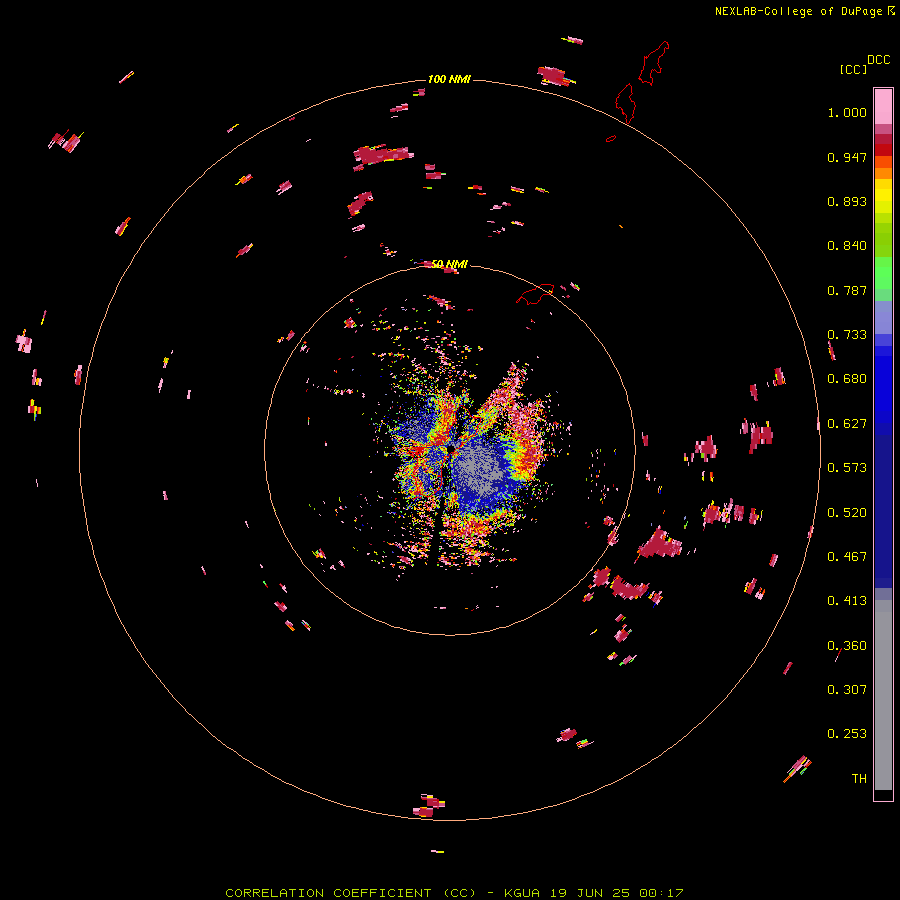The height and width of the screenshot is (900, 900).
Task: Click the 0.840 color scale value
Action: tap(847, 246)
